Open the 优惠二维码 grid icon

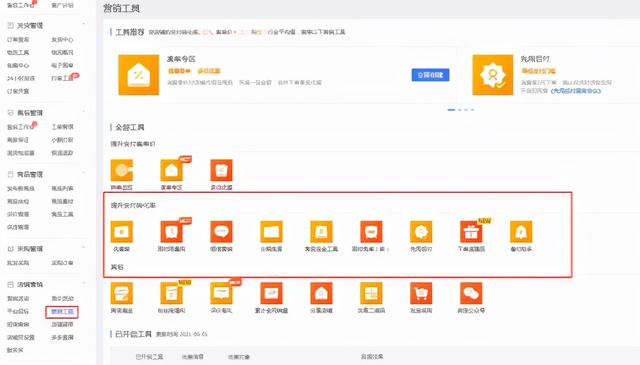371,293
